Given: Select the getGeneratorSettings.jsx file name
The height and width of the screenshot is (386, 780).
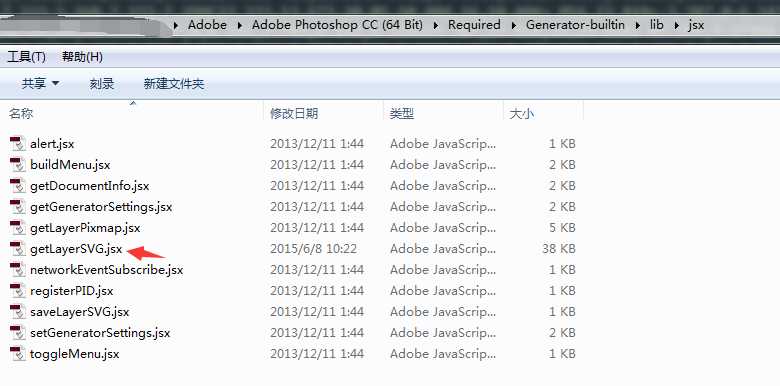Looking at the screenshot, I should (101, 206).
